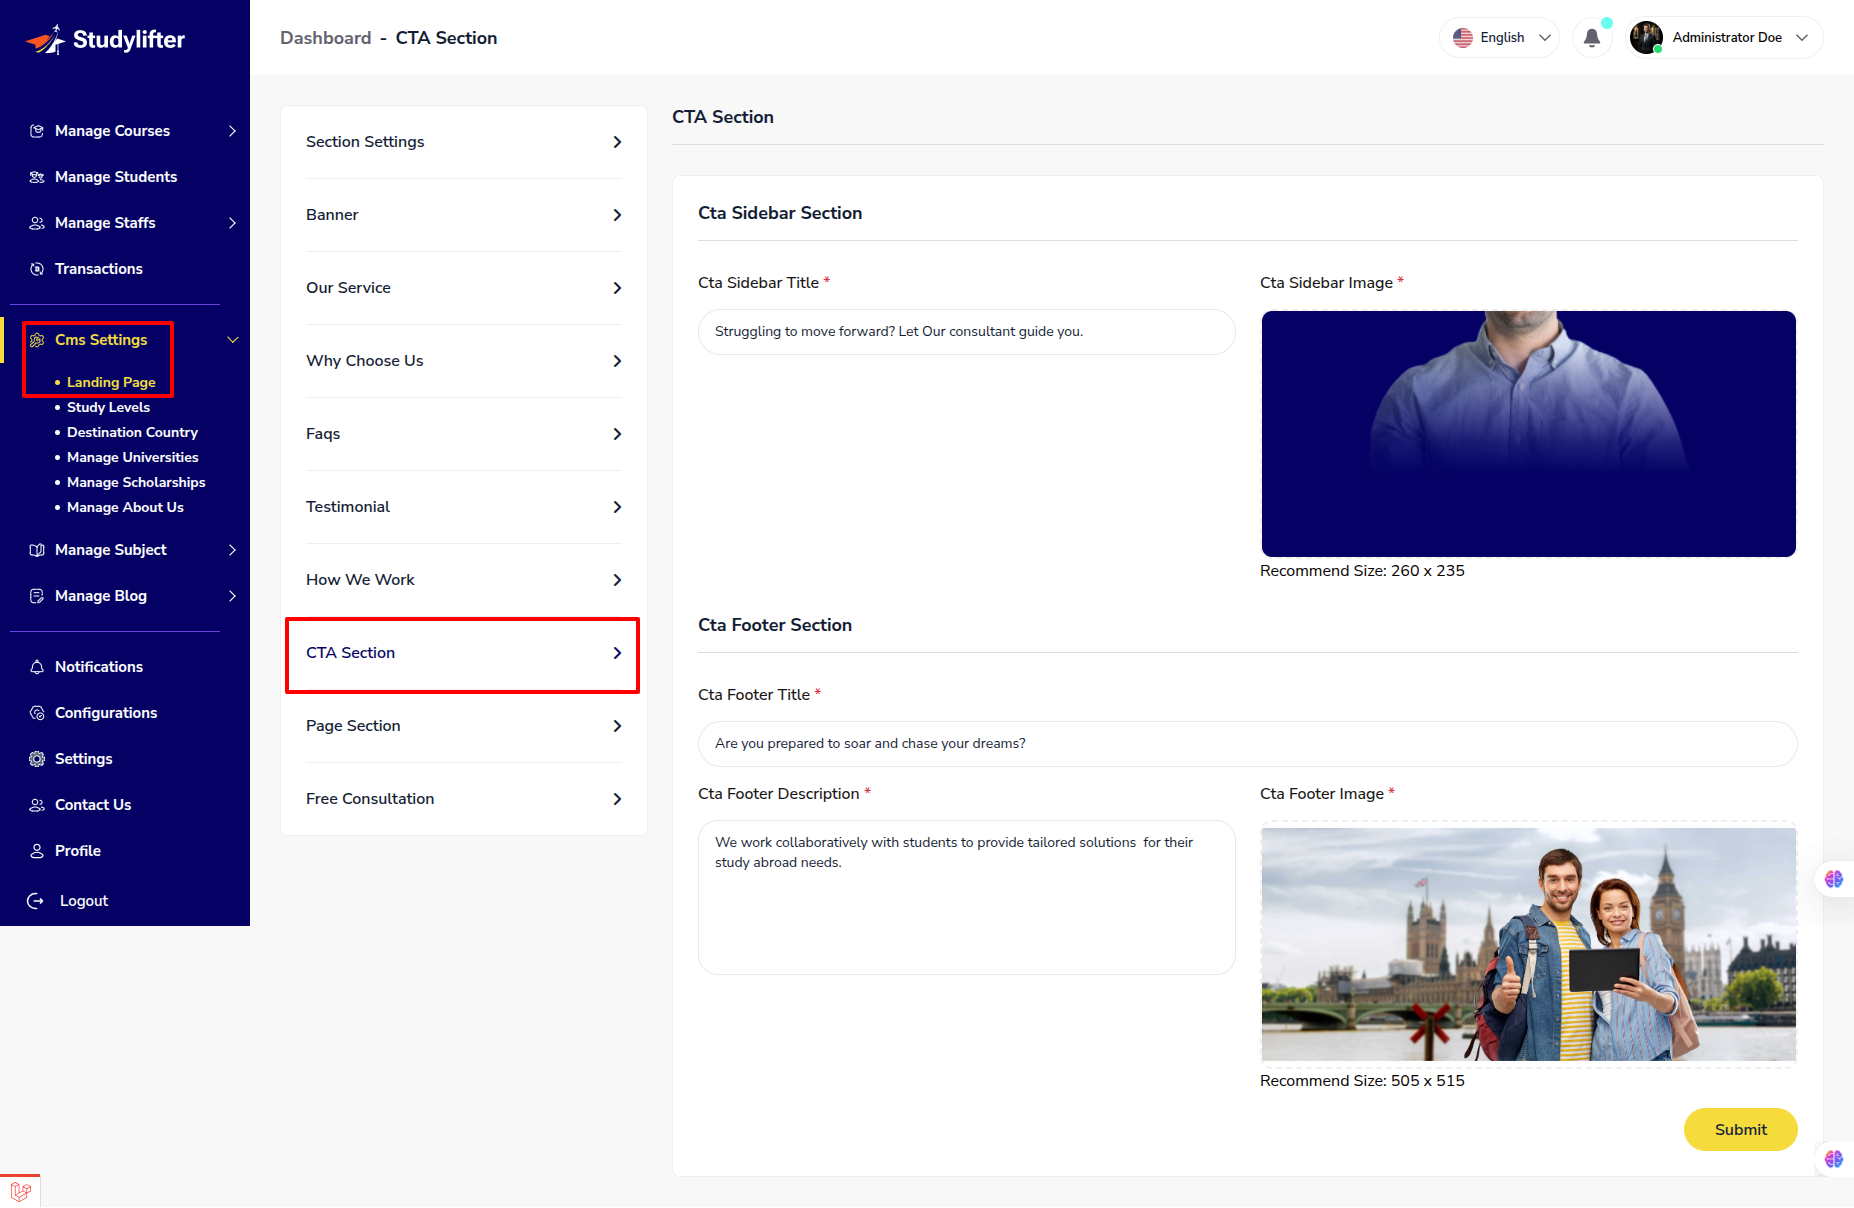Screen dimensions: 1854x1208
Task: Go to Manage Scholarships submenu
Action: click(x=136, y=482)
